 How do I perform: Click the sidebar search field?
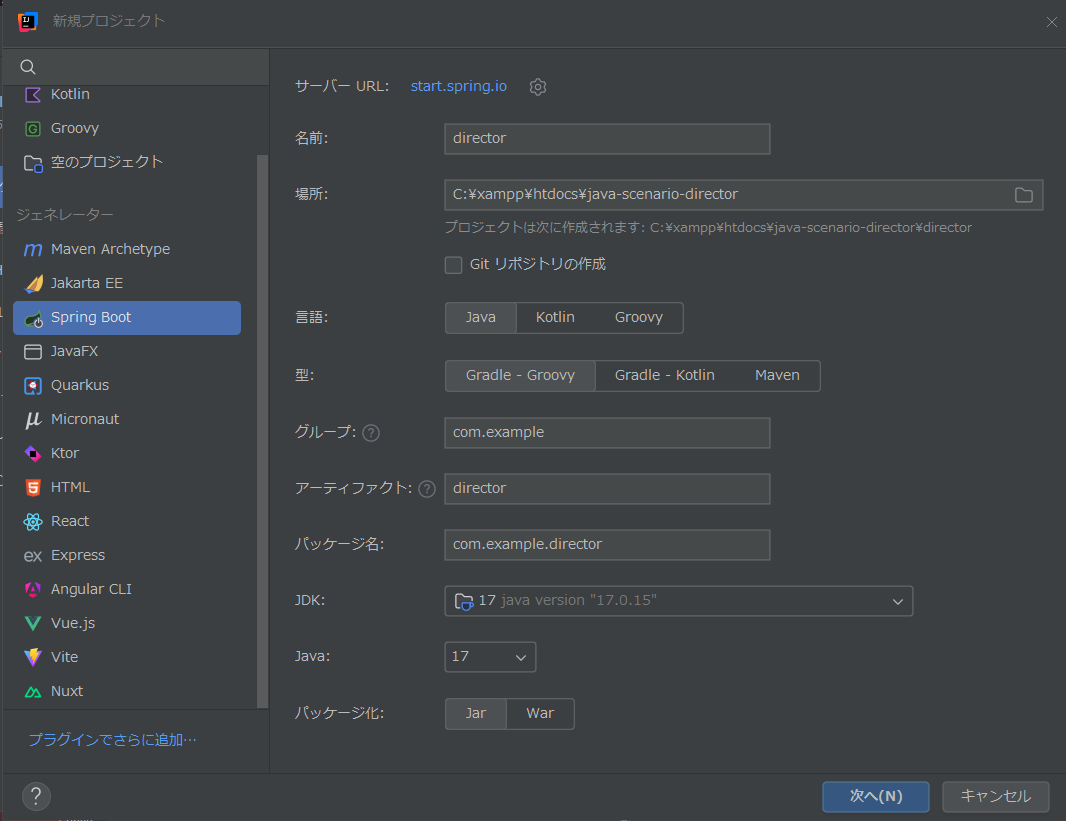pyautogui.click(x=136, y=67)
